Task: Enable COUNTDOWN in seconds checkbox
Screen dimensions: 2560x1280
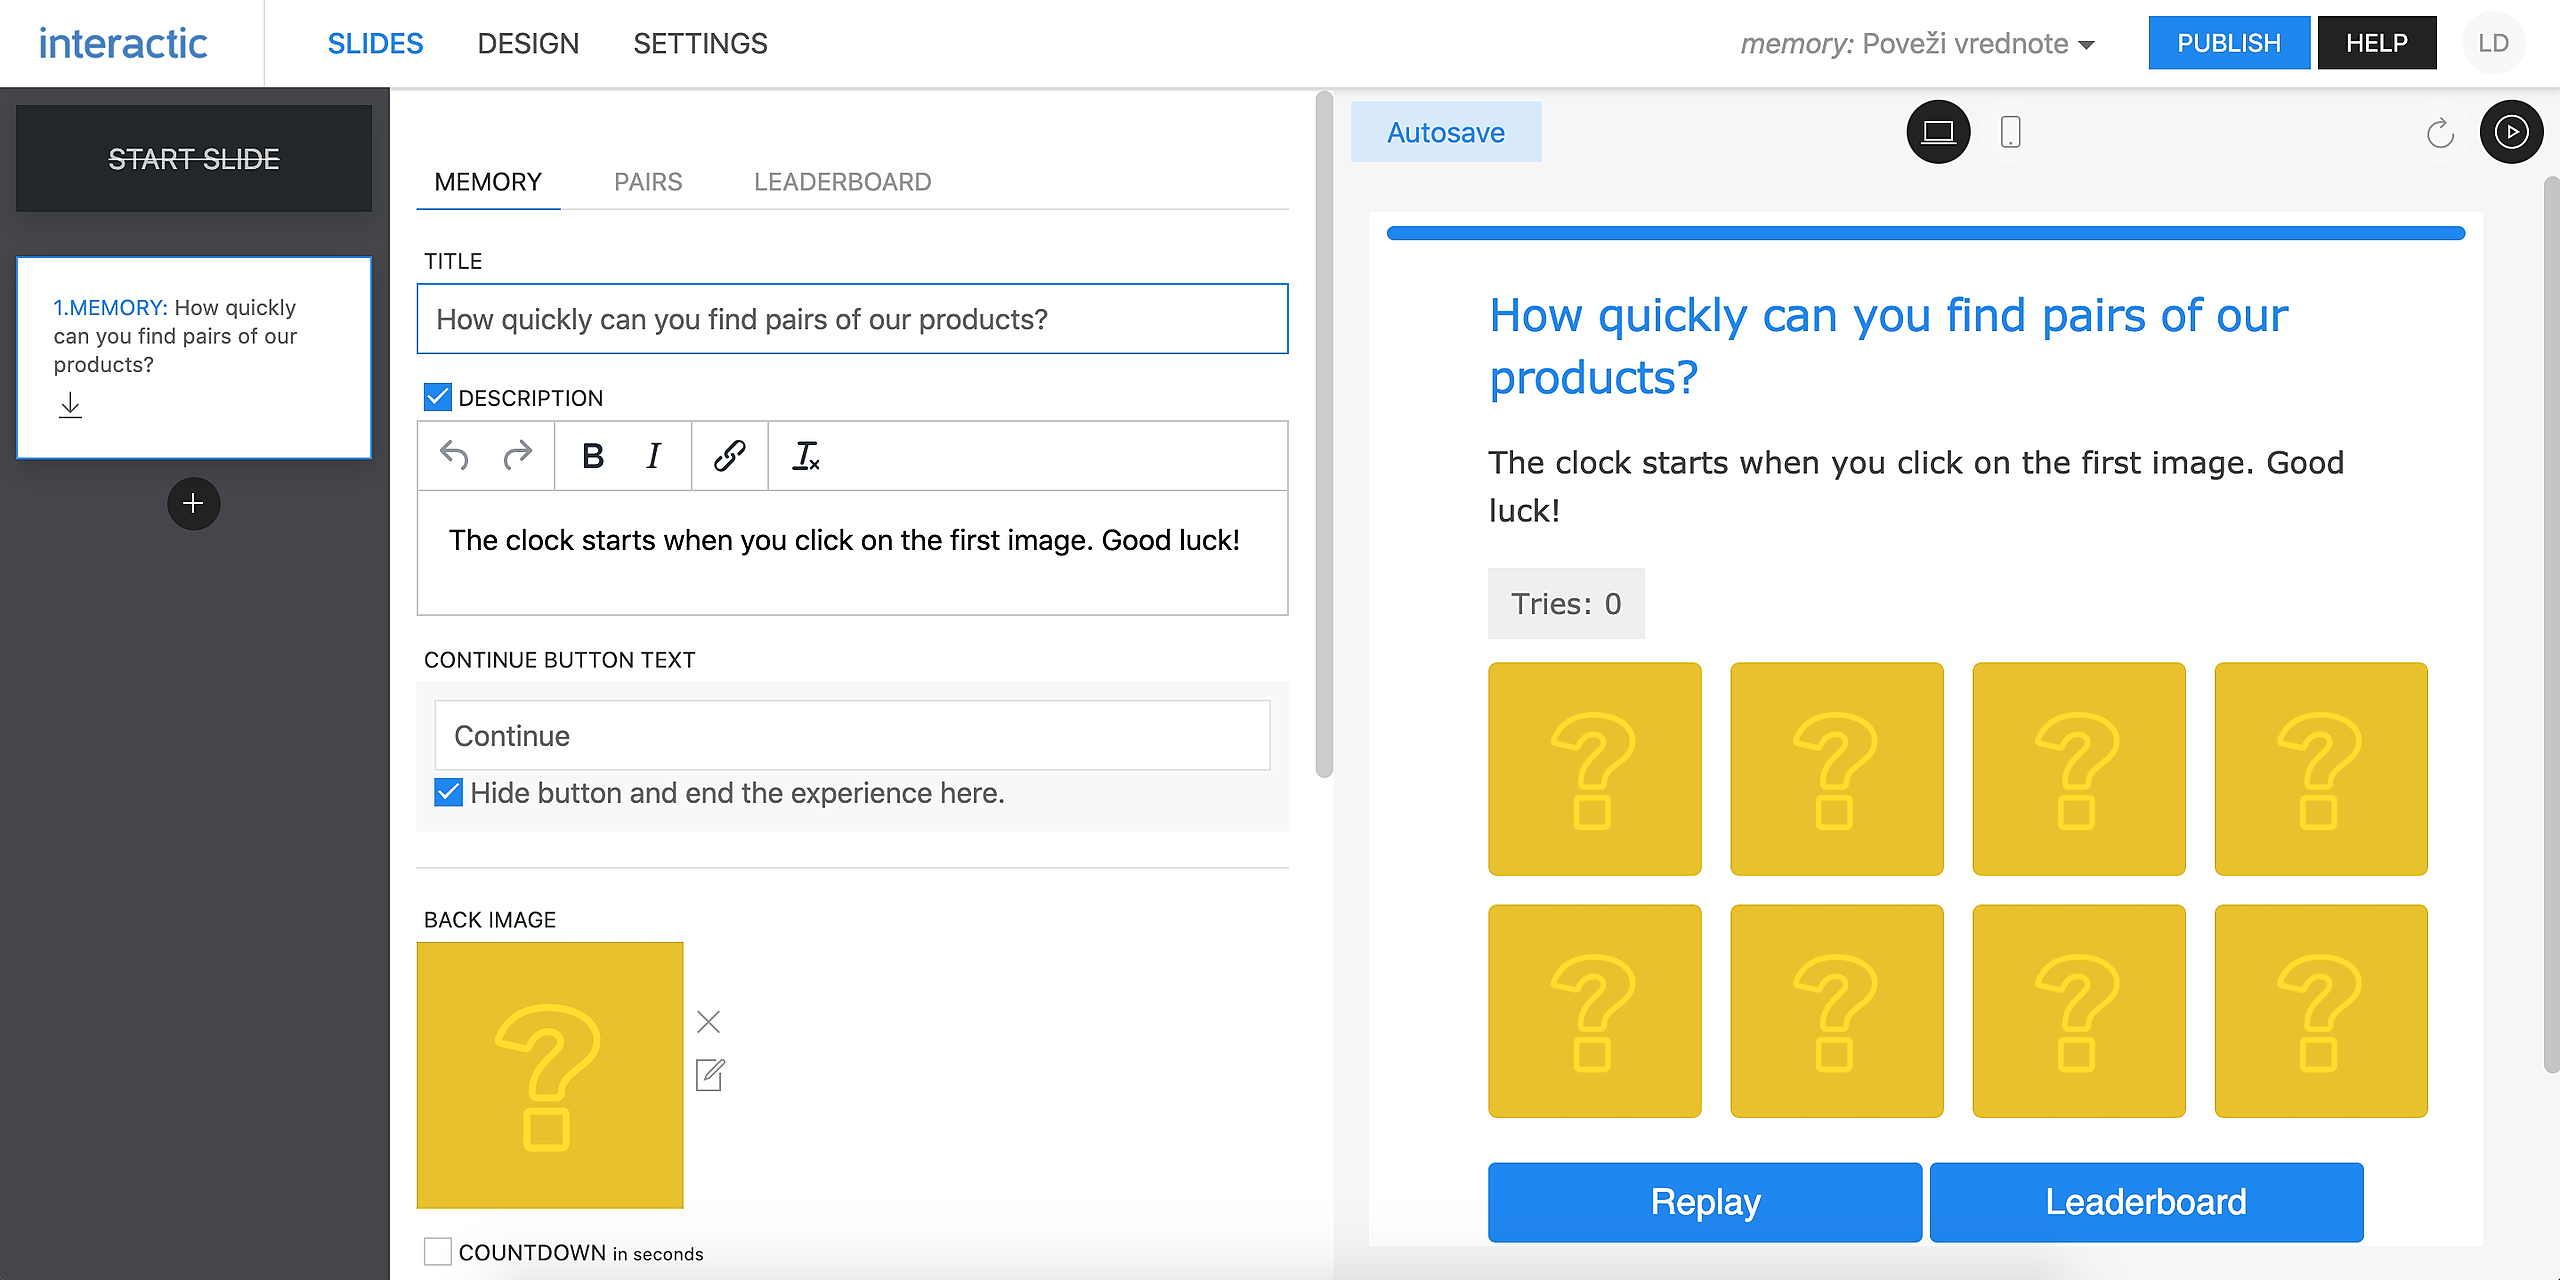Action: pos(438,1252)
